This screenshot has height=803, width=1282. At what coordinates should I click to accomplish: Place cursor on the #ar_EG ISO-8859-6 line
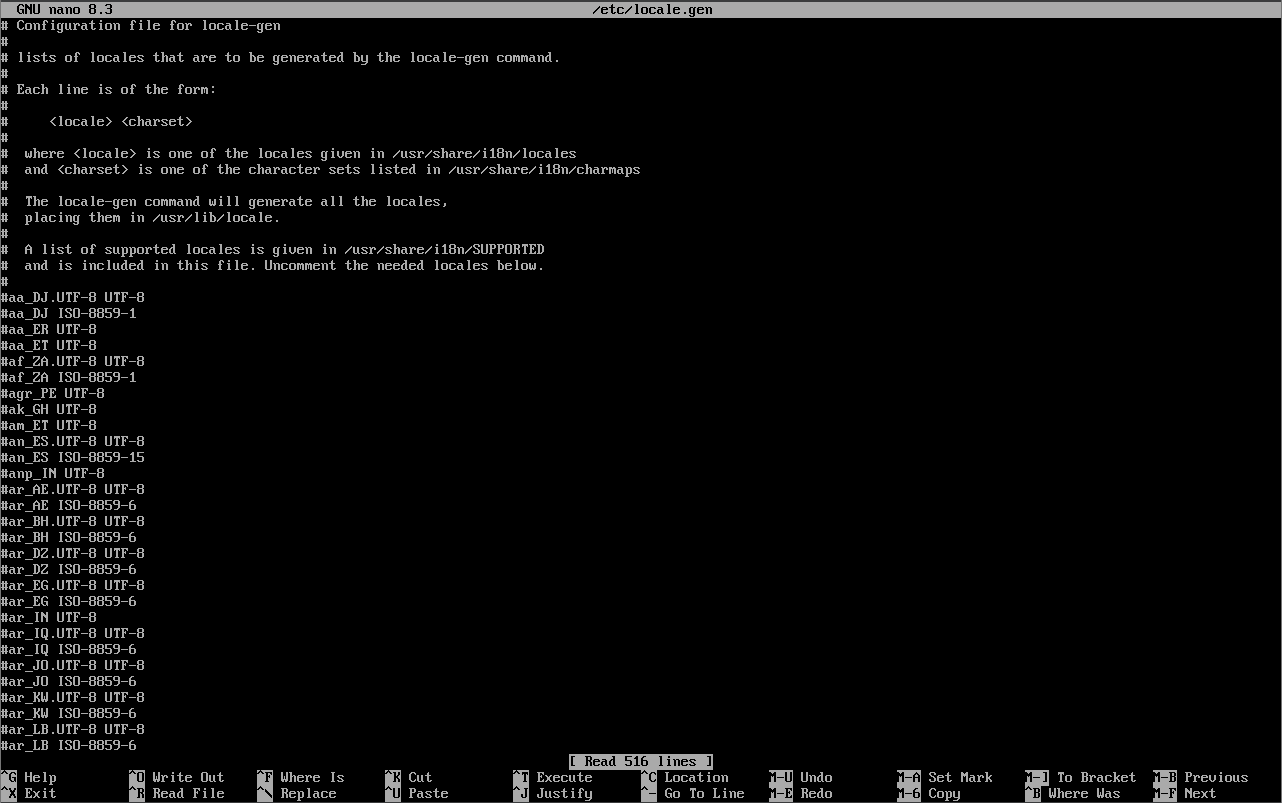pyautogui.click(x=68, y=601)
